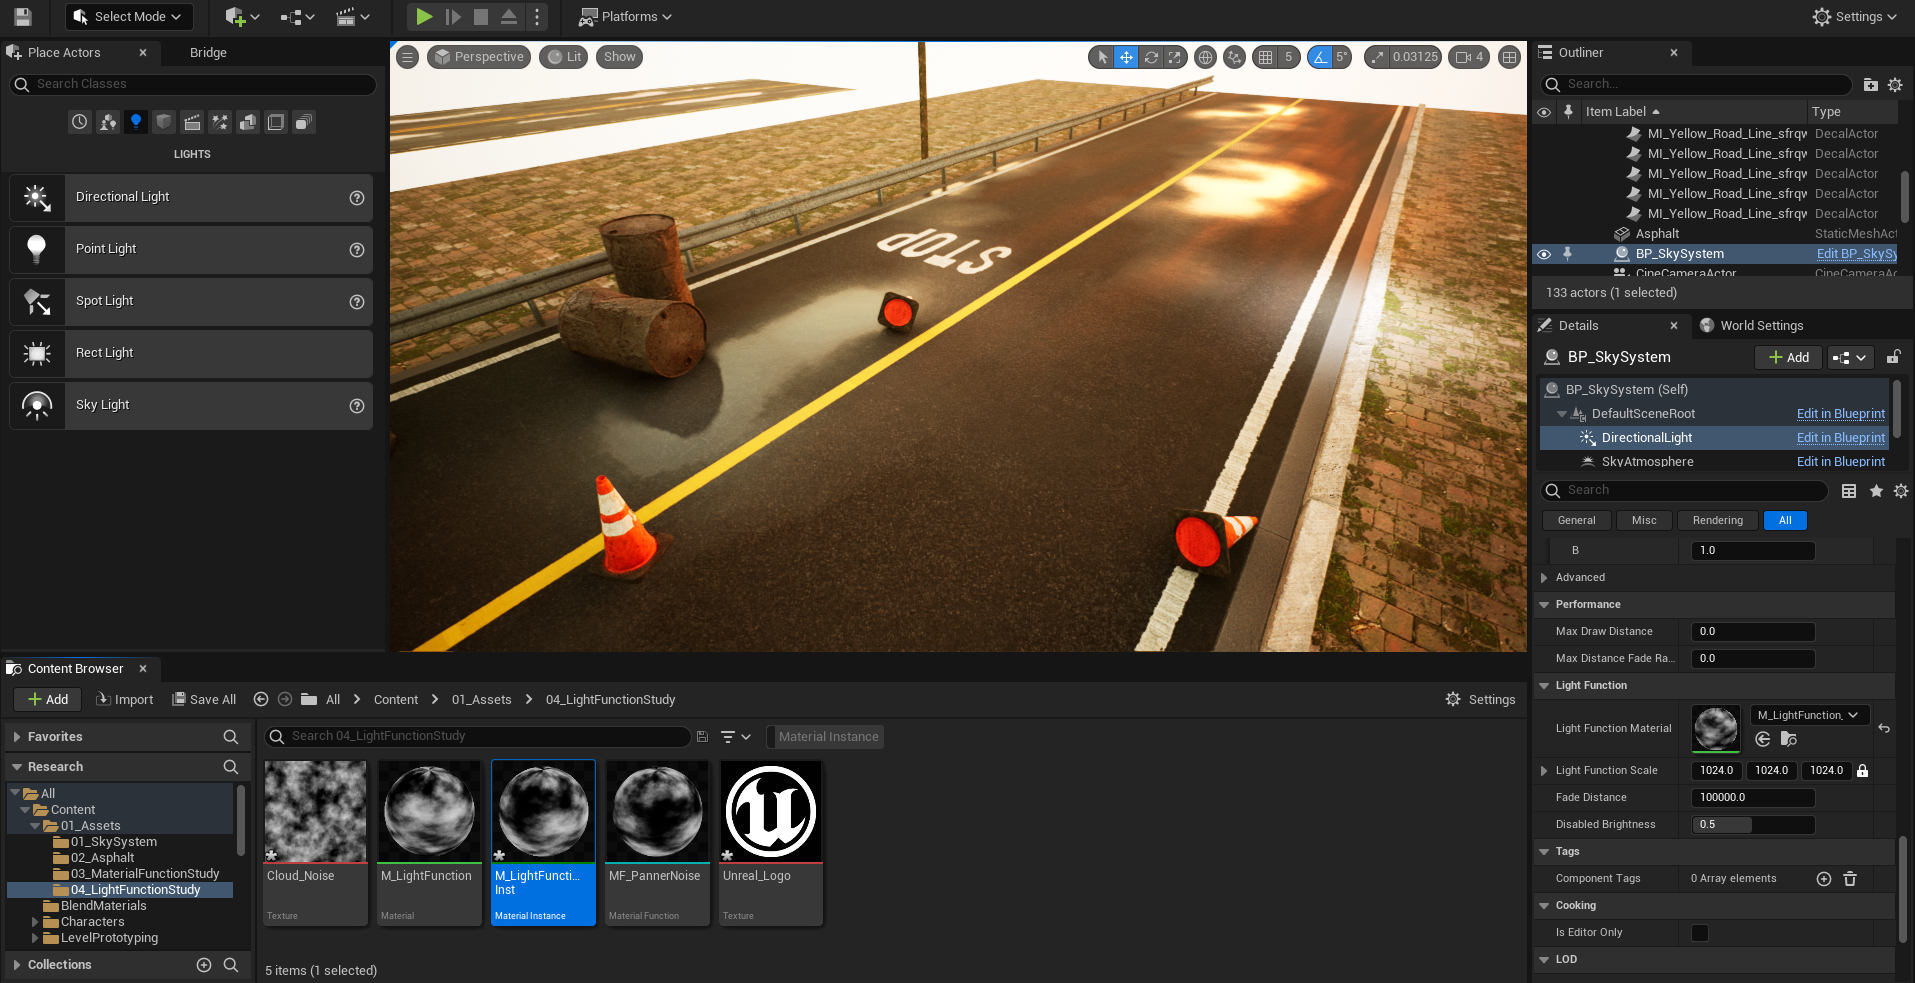Create new folder in Outliner
Viewport: 1915px width, 983px height.
pyautogui.click(x=1870, y=85)
